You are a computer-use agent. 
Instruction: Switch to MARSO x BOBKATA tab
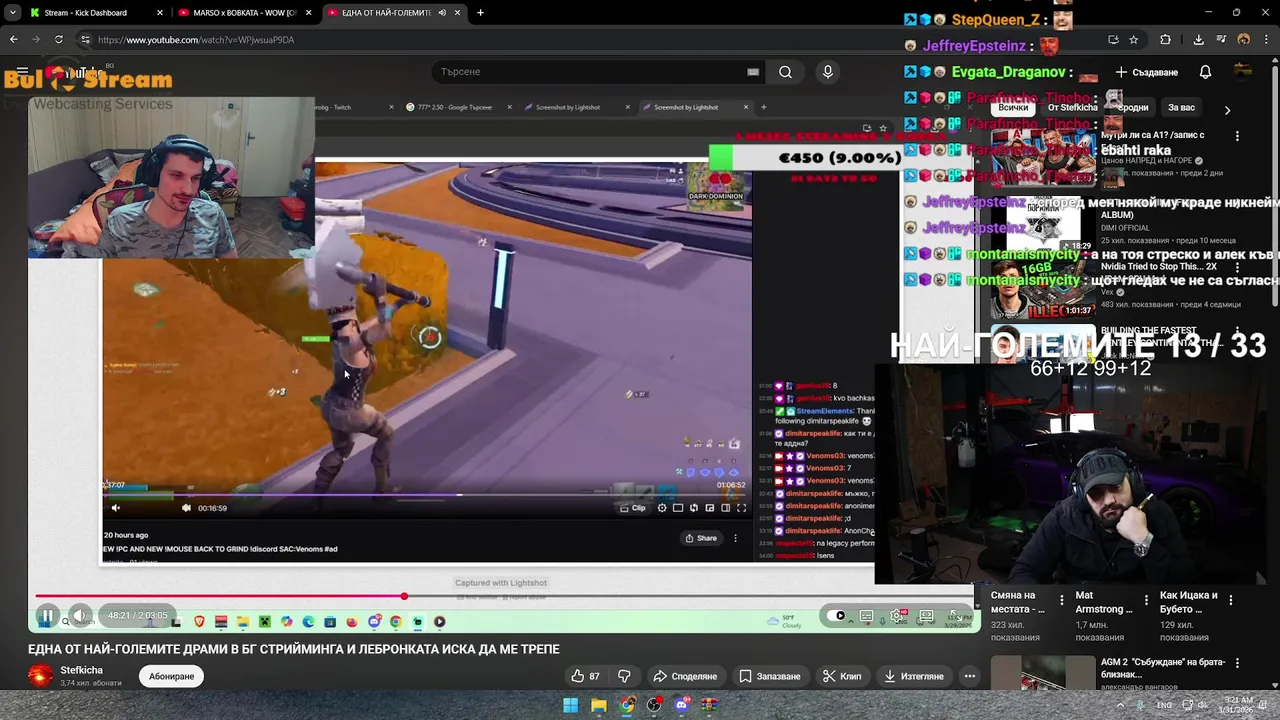[x=243, y=13]
